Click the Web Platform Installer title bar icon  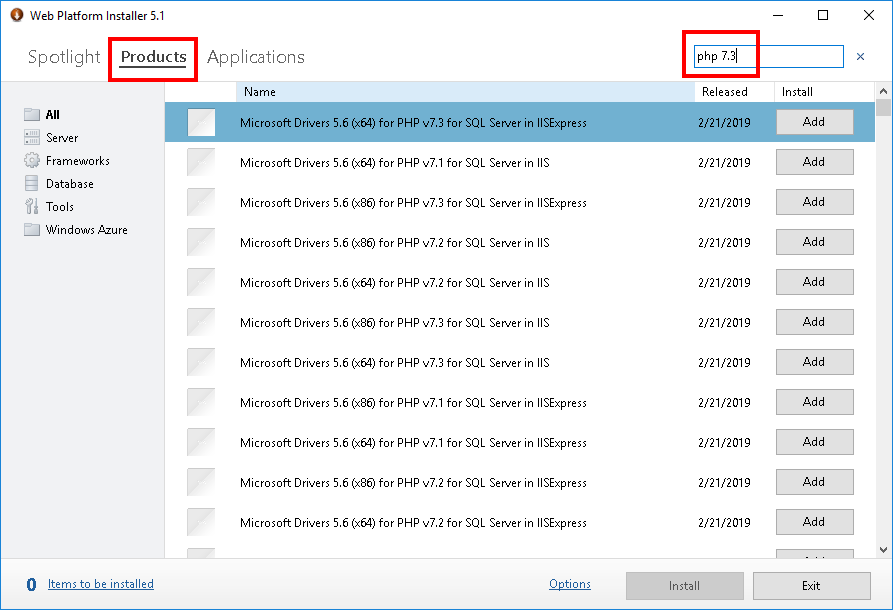click(17, 15)
